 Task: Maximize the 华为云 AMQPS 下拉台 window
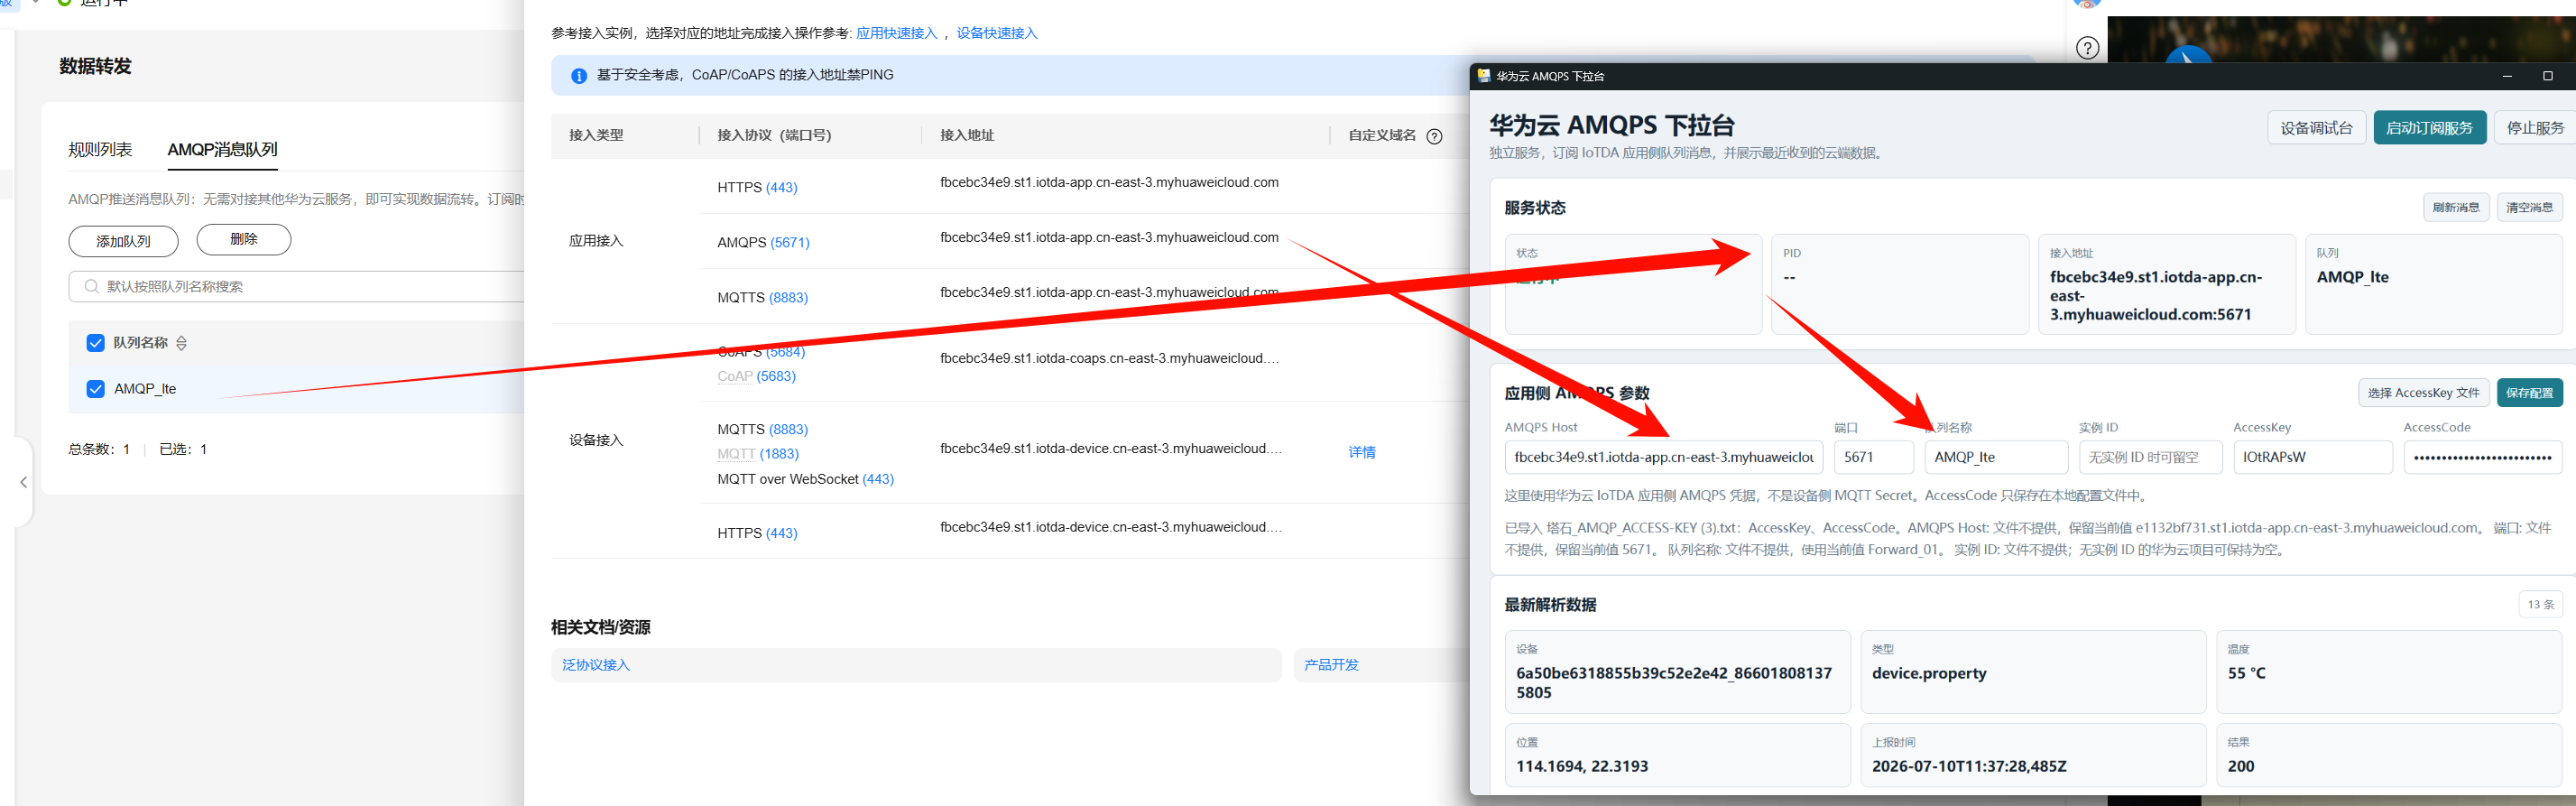(x=2547, y=76)
